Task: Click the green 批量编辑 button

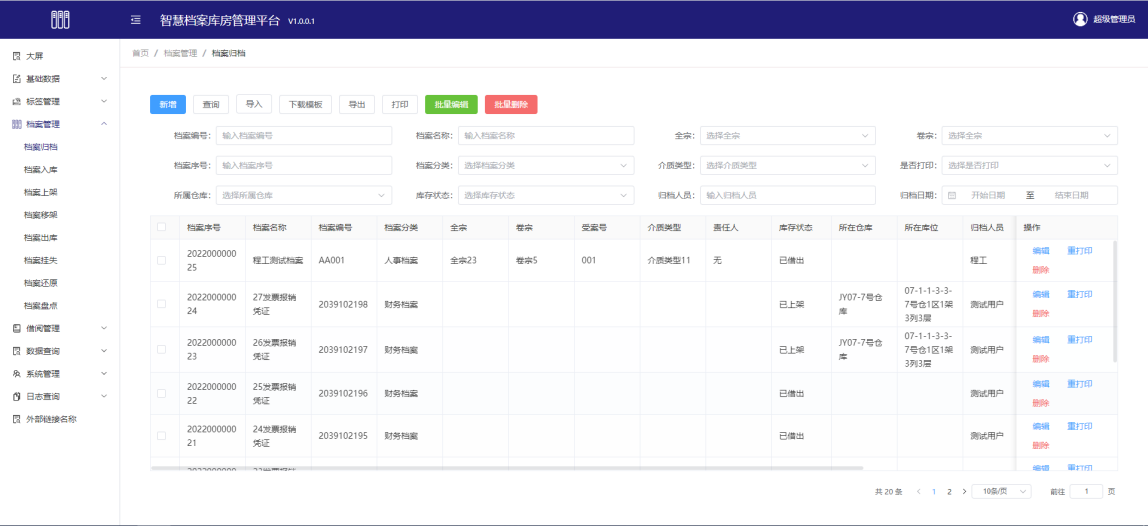Action: pyautogui.click(x=451, y=104)
